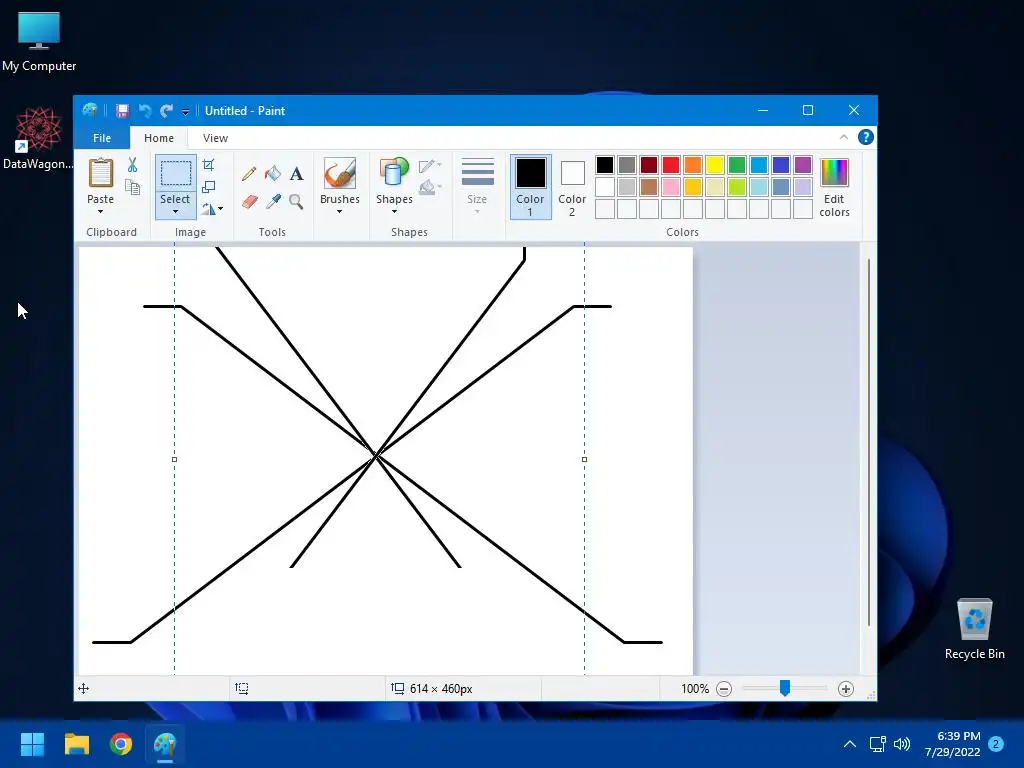Click the Brushes tool icon
The width and height of the screenshot is (1024, 768).
pos(340,174)
